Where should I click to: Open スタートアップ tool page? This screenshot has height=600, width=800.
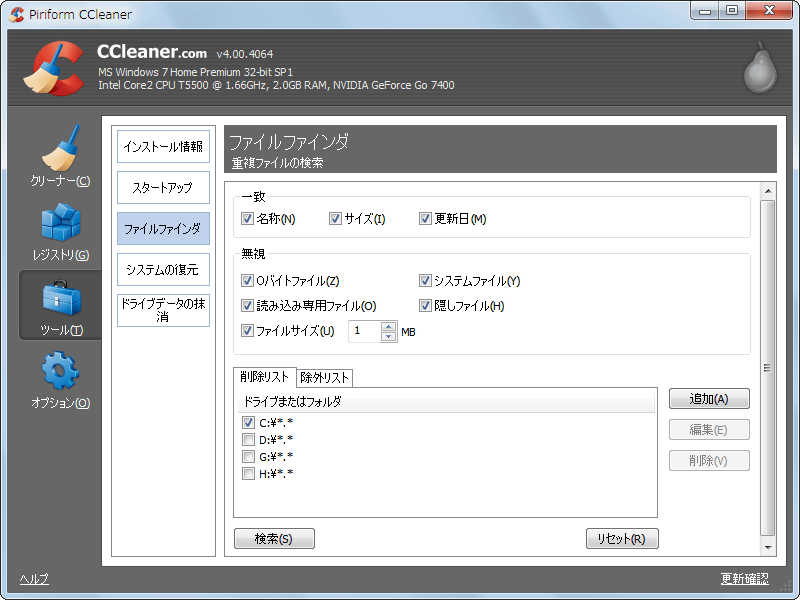tap(163, 187)
